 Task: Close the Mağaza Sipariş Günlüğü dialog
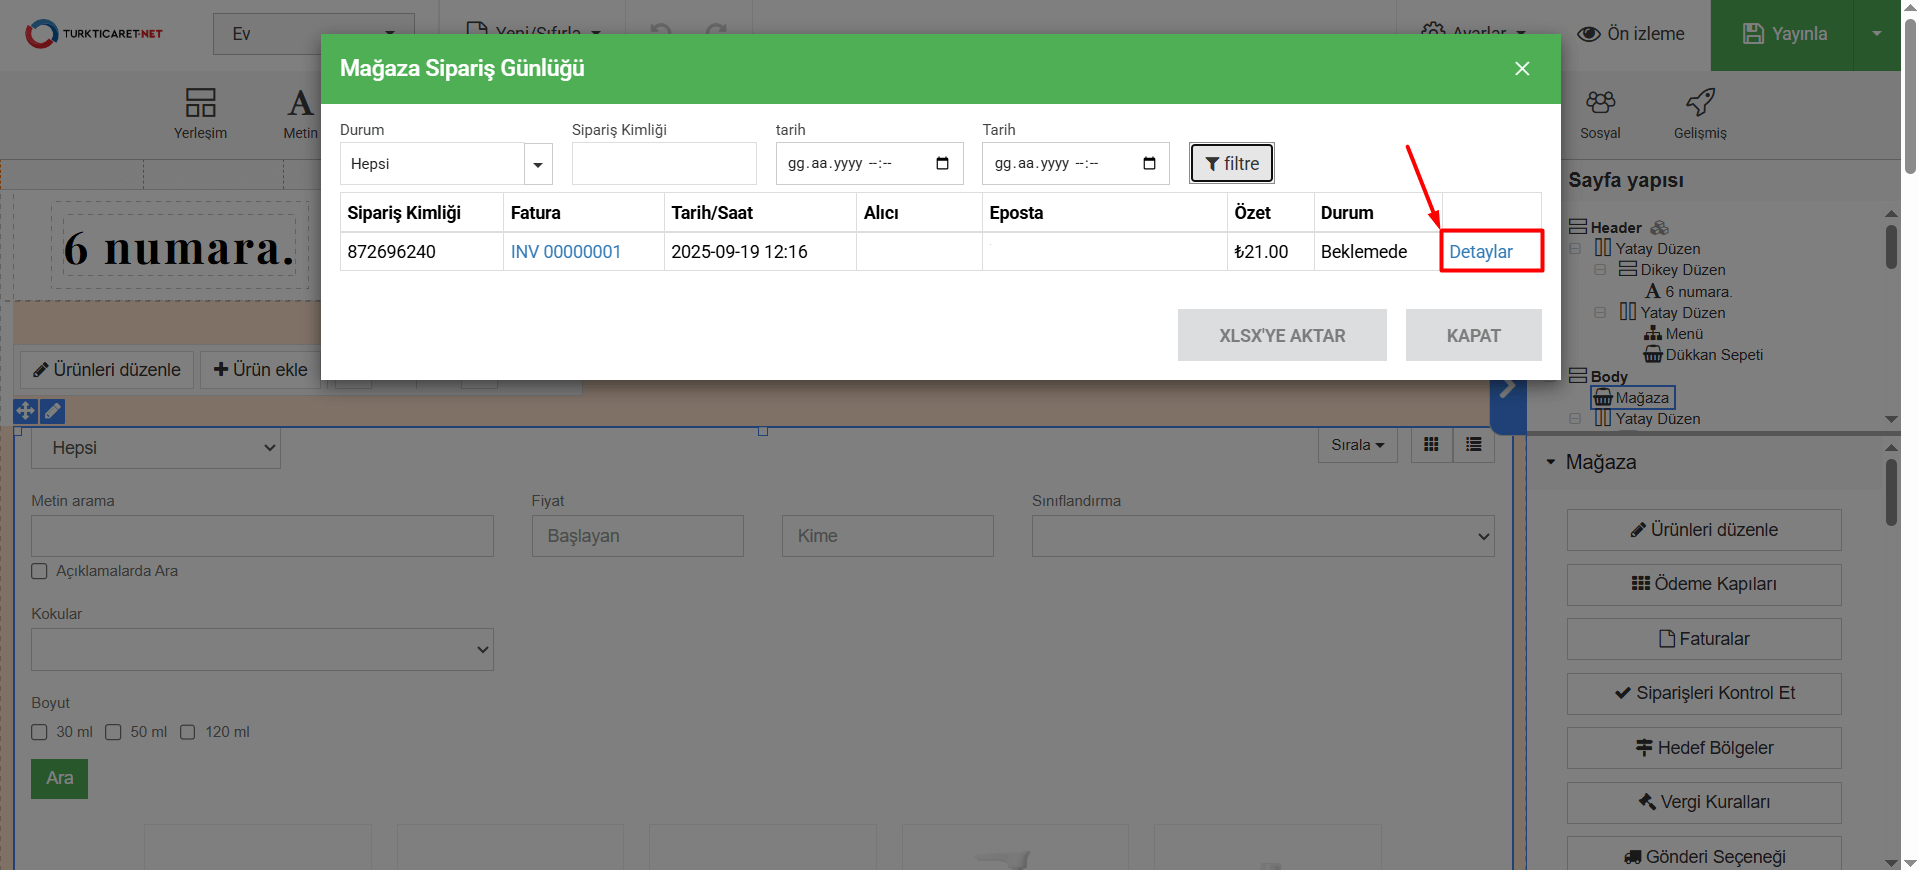1522,69
